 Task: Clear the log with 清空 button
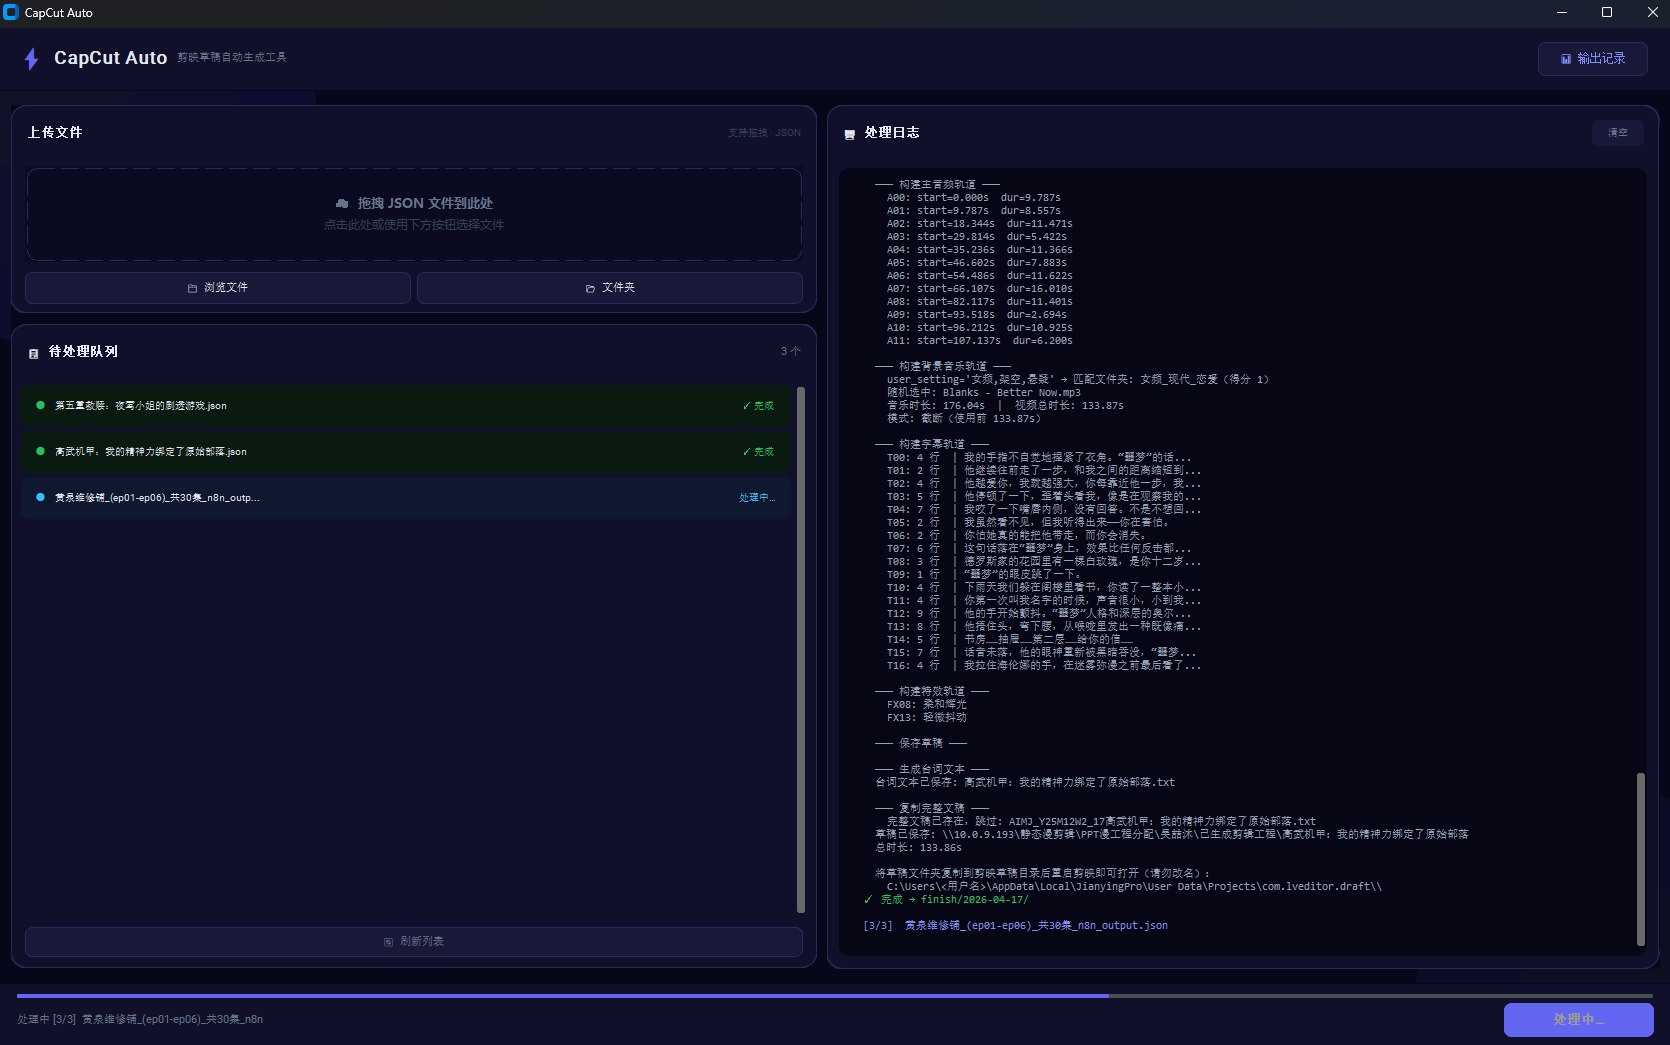tap(1617, 133)
